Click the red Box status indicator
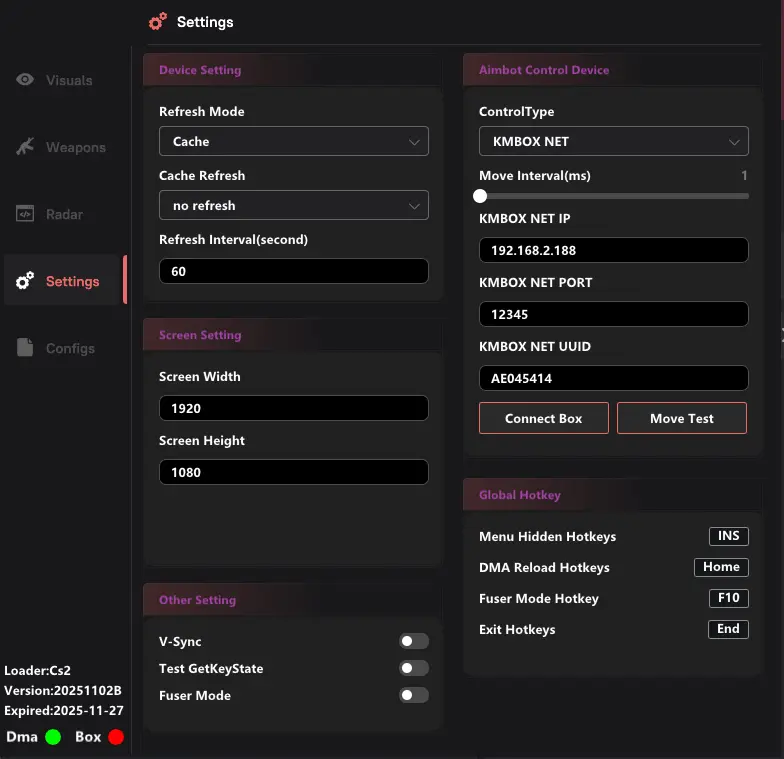This screenshot has width=784, height=759. [x=116, y=737]
